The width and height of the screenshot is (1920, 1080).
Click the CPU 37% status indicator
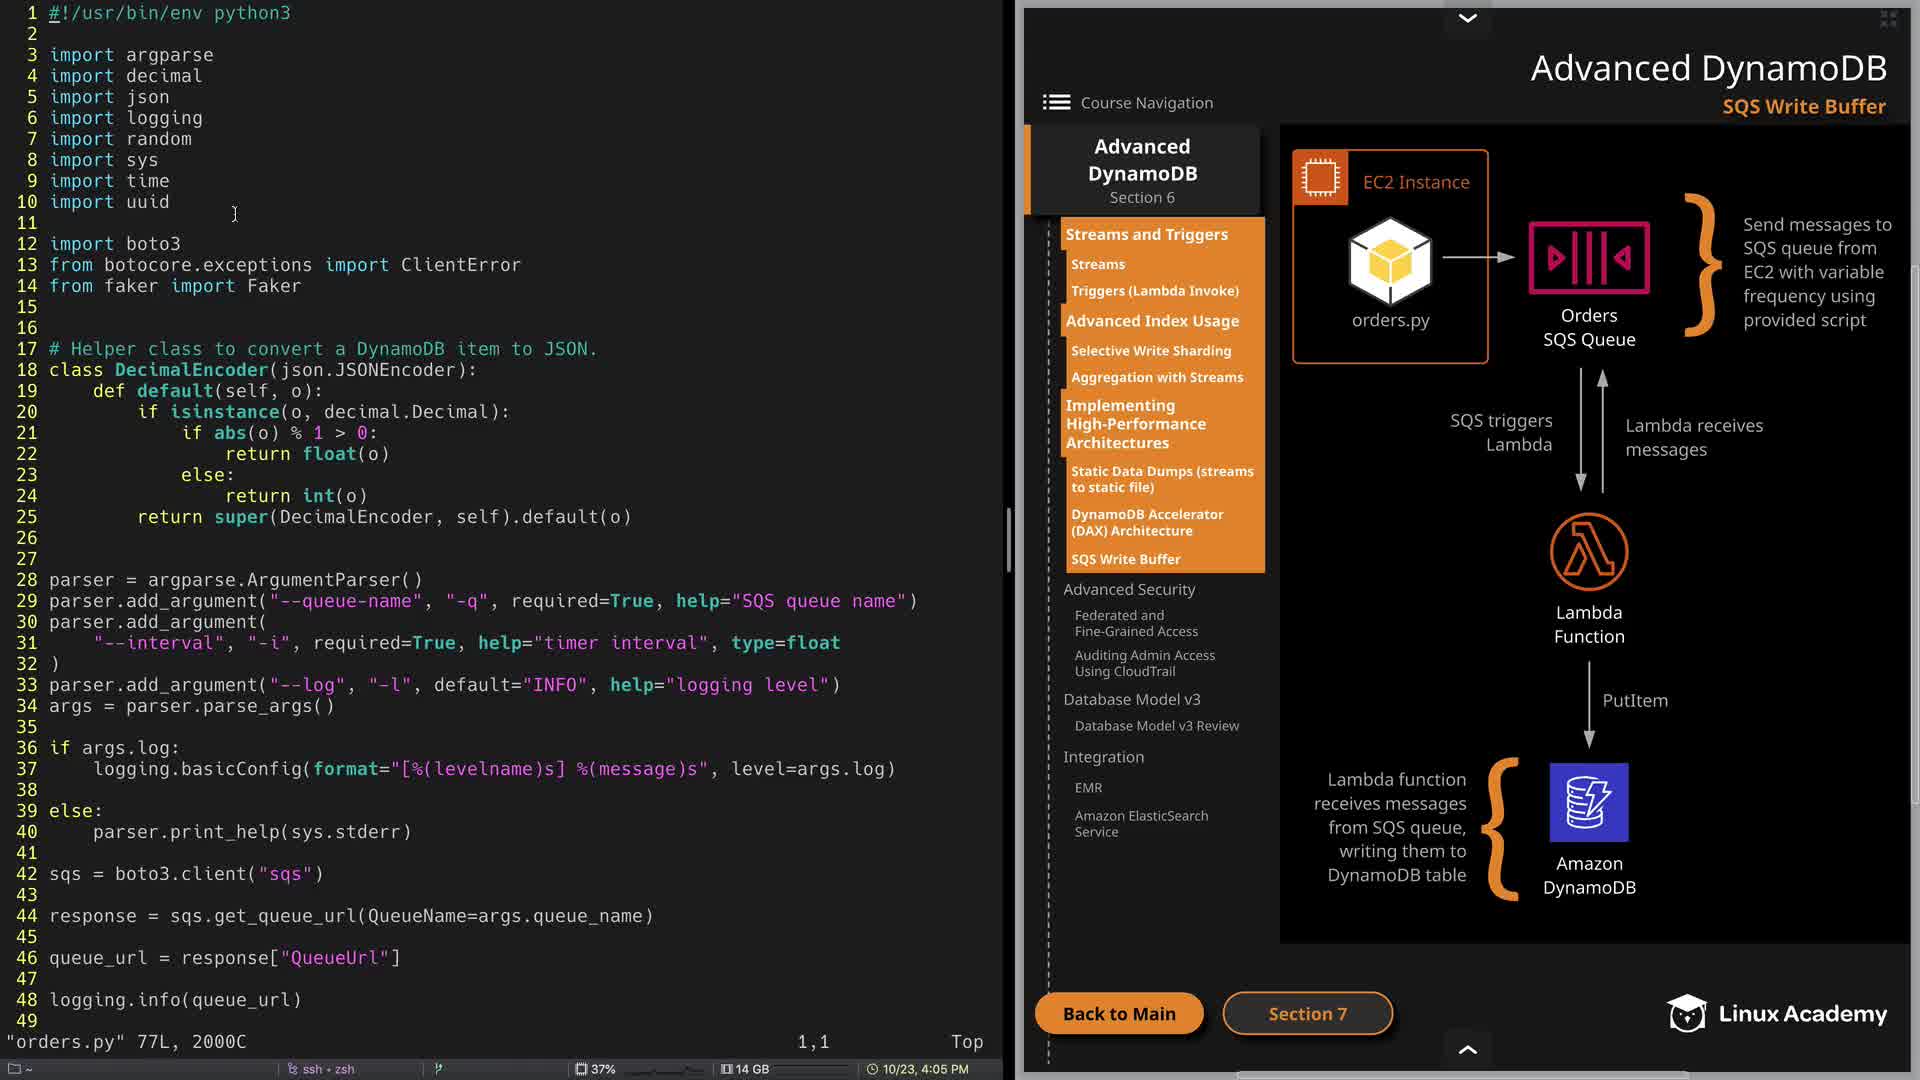coord(595,1069)
